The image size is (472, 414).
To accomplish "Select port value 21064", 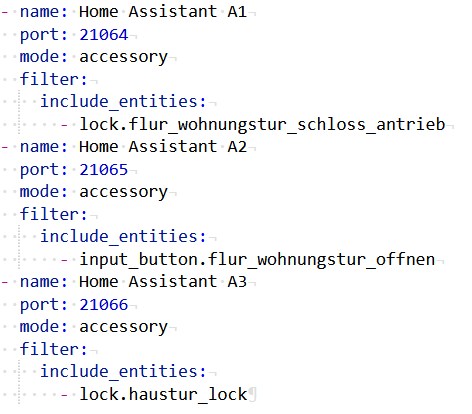I will click(104, 35).
